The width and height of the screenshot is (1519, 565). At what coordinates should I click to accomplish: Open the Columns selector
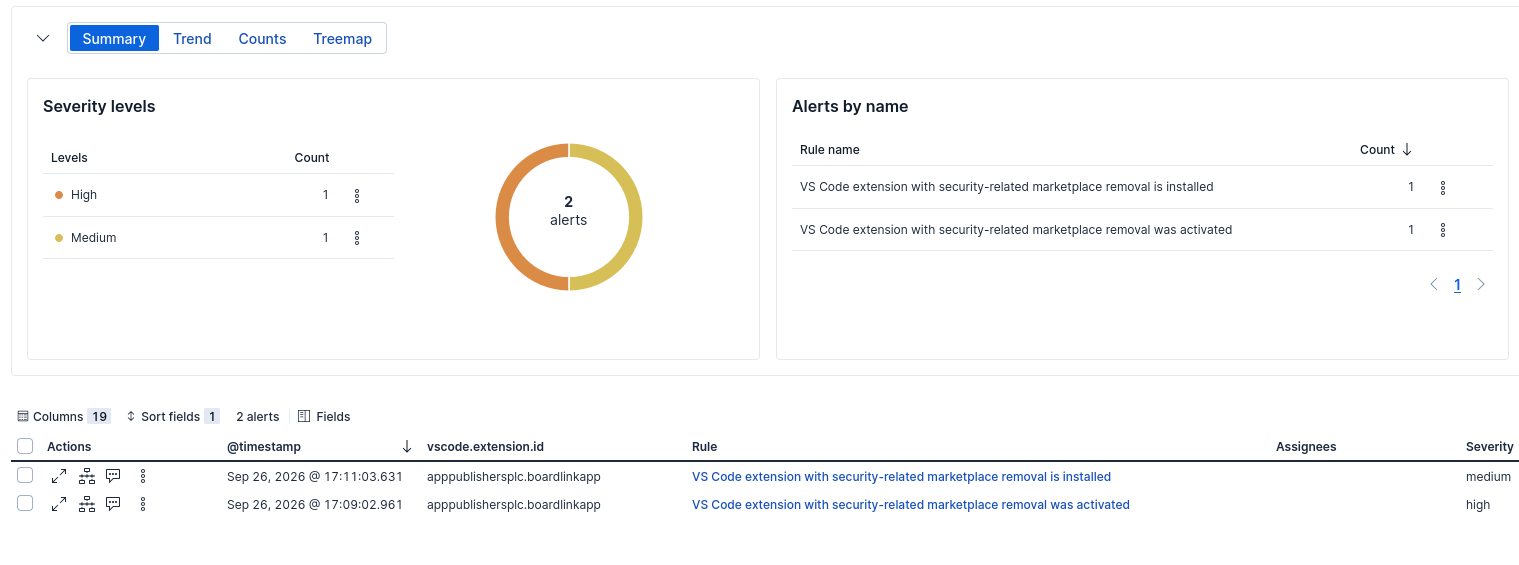click(x=63, y=416)
